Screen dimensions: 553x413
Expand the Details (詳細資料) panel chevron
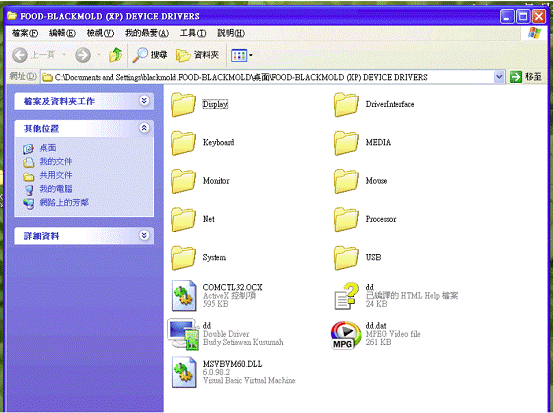coord(144,235)
